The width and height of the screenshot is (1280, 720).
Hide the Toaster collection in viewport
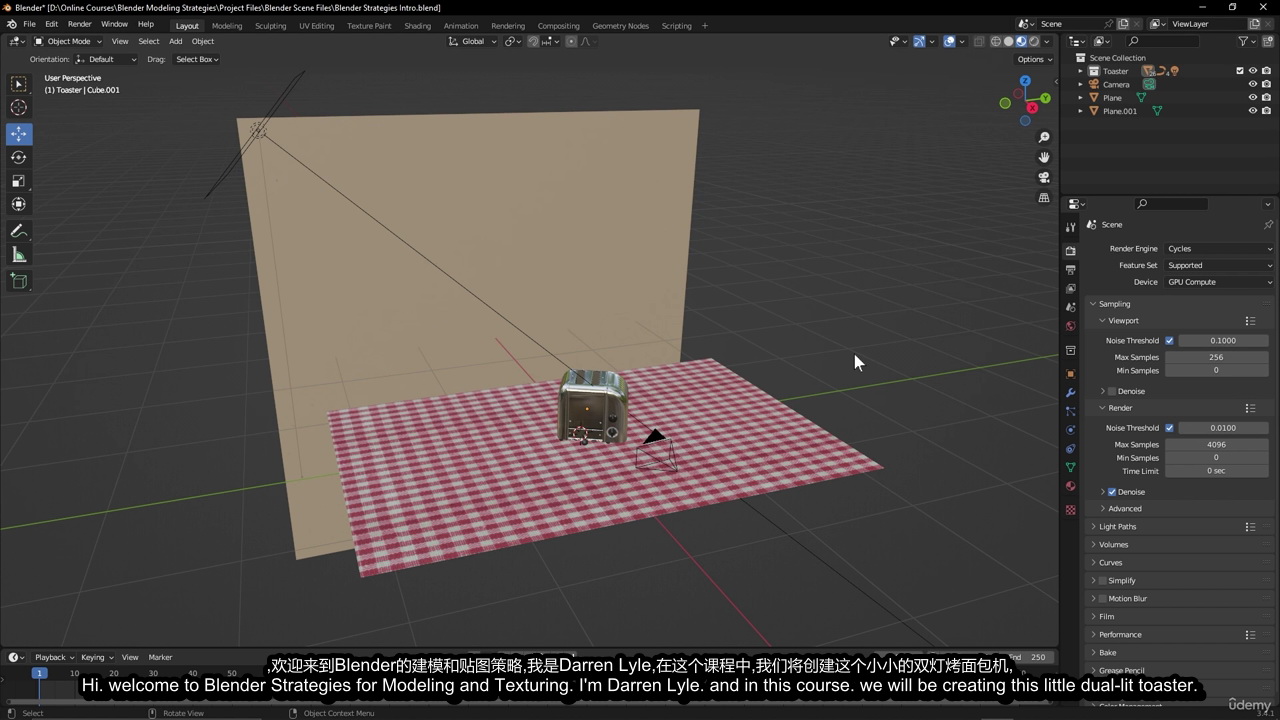pos(1252,71)
